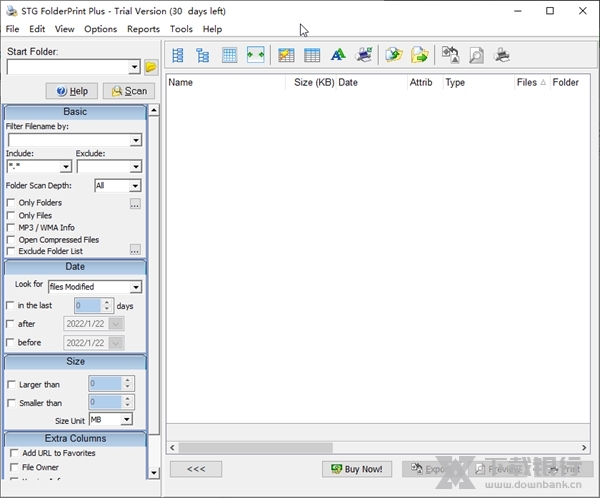Check the File Owner checkbox
Screen dimensions: 600x498
click(14, 467)
